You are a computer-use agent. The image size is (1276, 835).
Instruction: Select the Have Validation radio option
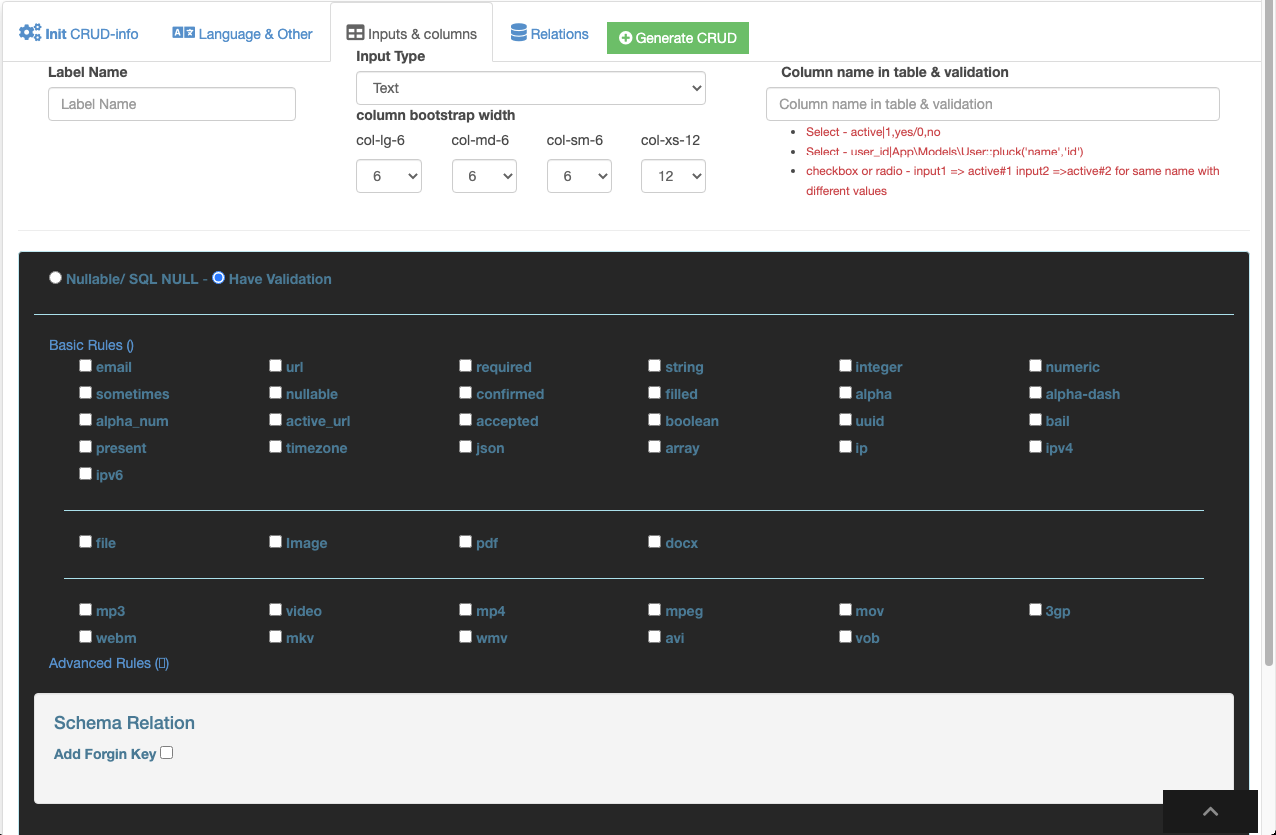(219, 278)
